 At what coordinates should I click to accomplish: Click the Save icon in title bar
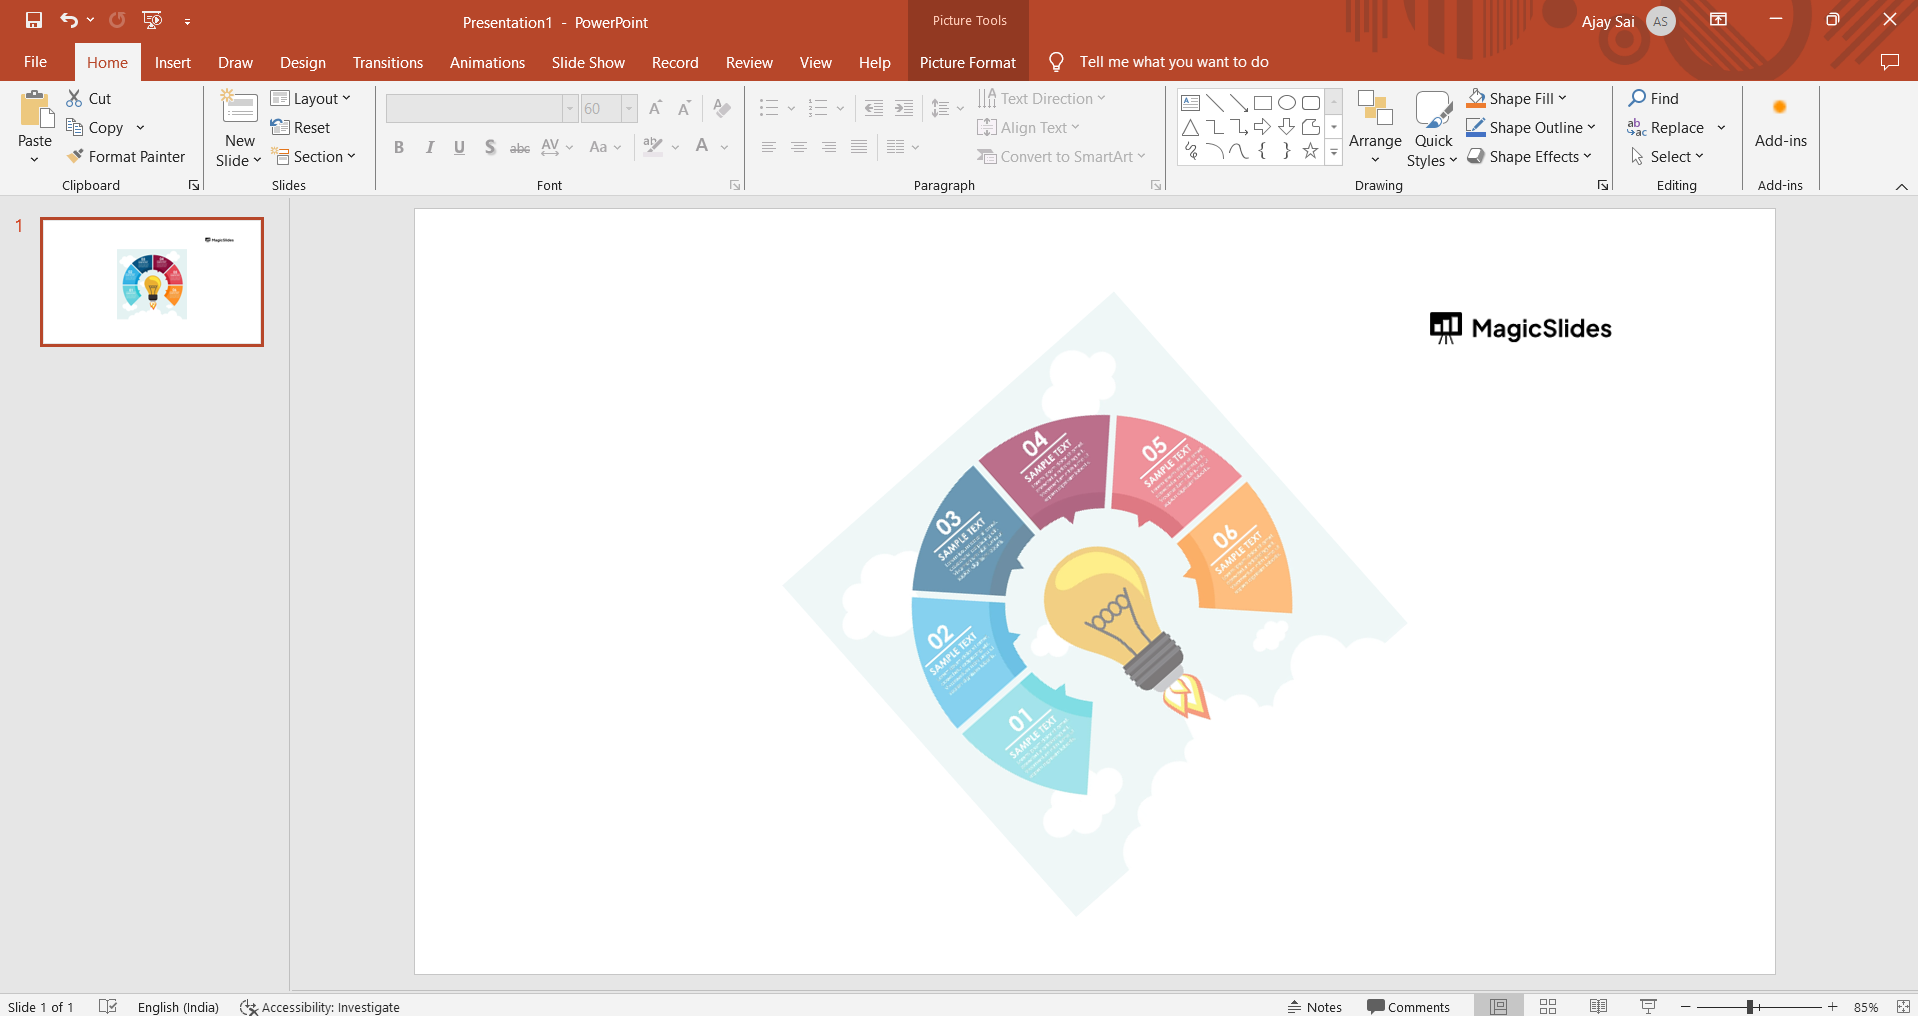(34, 20)
